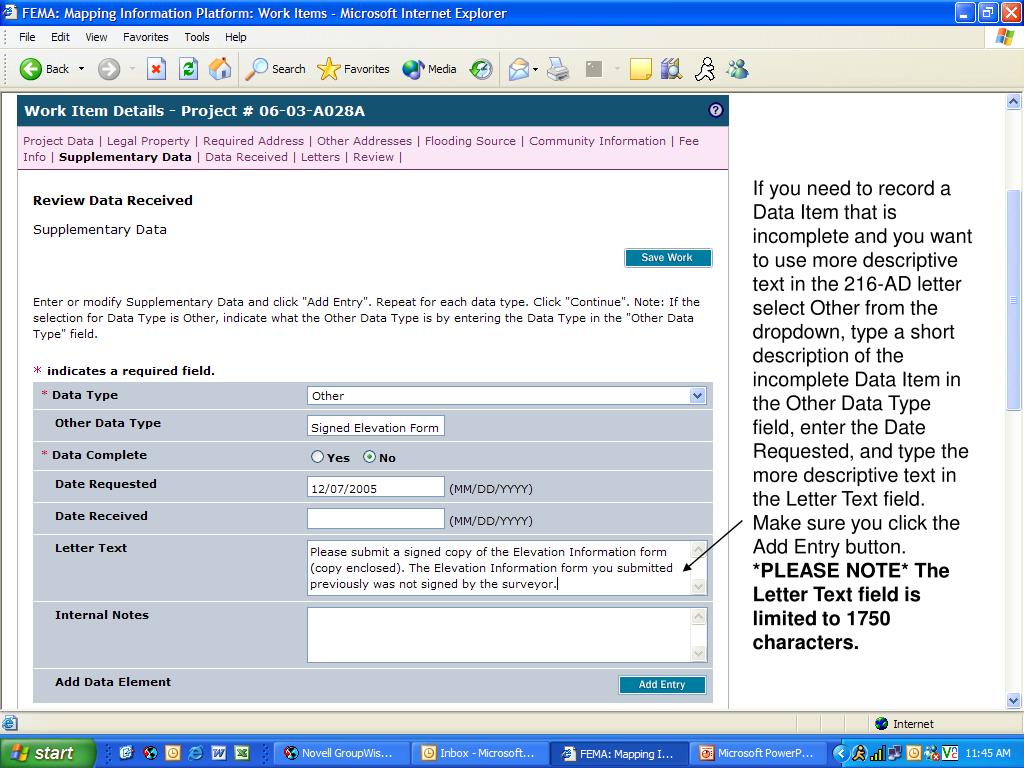Select No for Data Complete

[x=369, y=457]
